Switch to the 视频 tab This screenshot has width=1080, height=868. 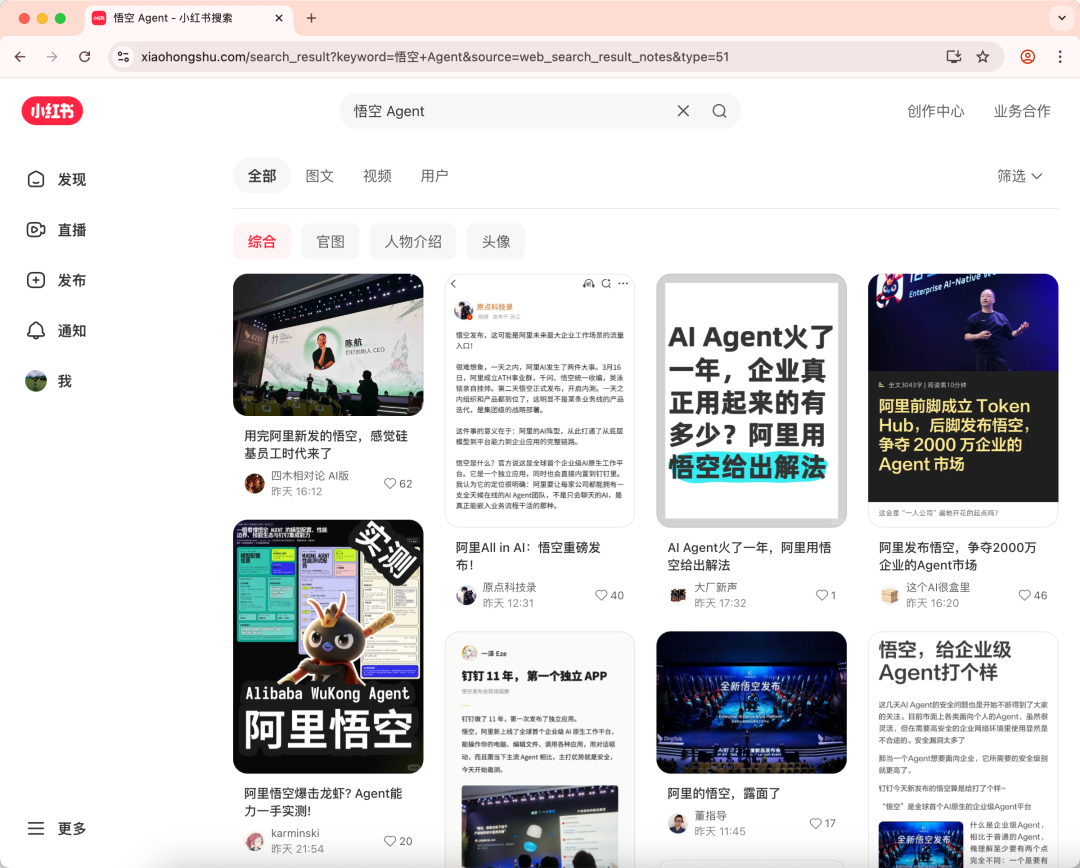click(x=377, y=176)
